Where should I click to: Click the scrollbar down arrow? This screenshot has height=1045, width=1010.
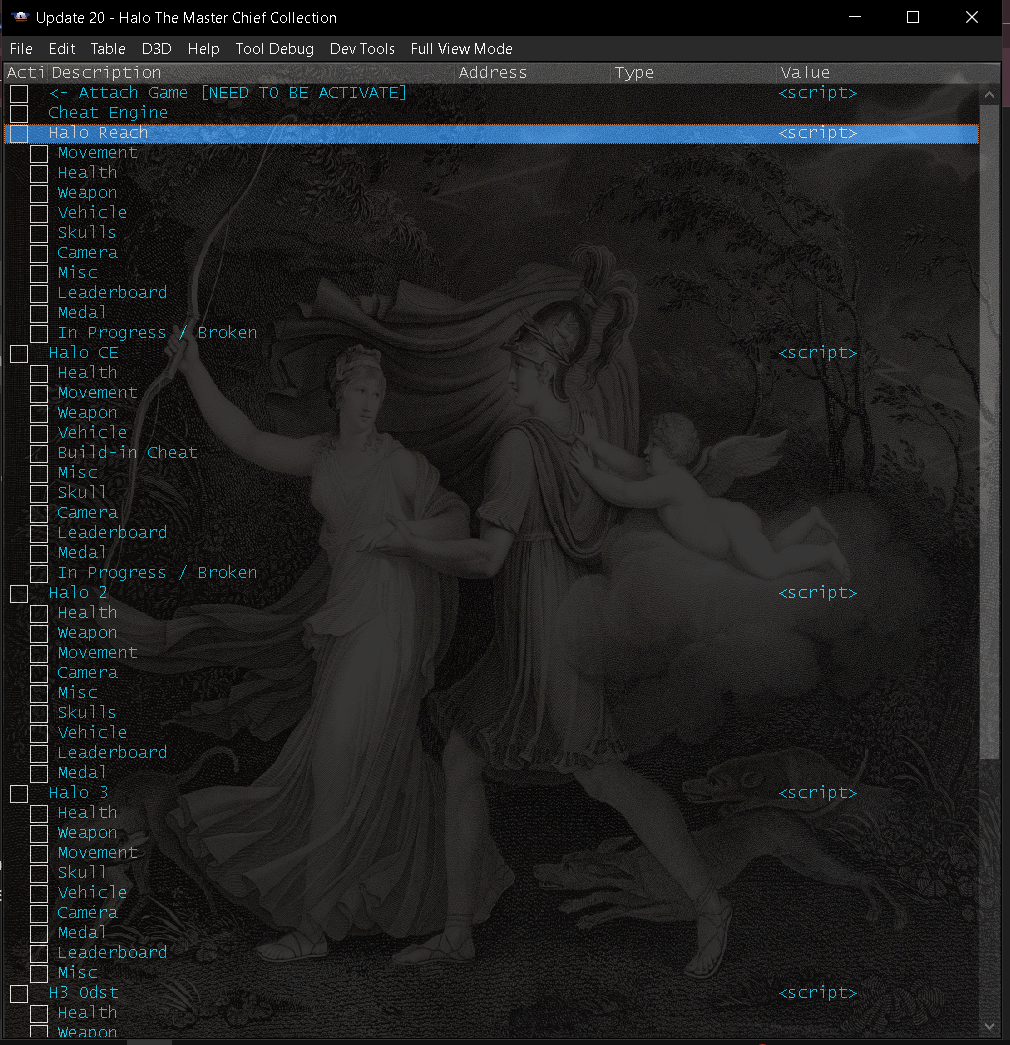pos(989,1026)
